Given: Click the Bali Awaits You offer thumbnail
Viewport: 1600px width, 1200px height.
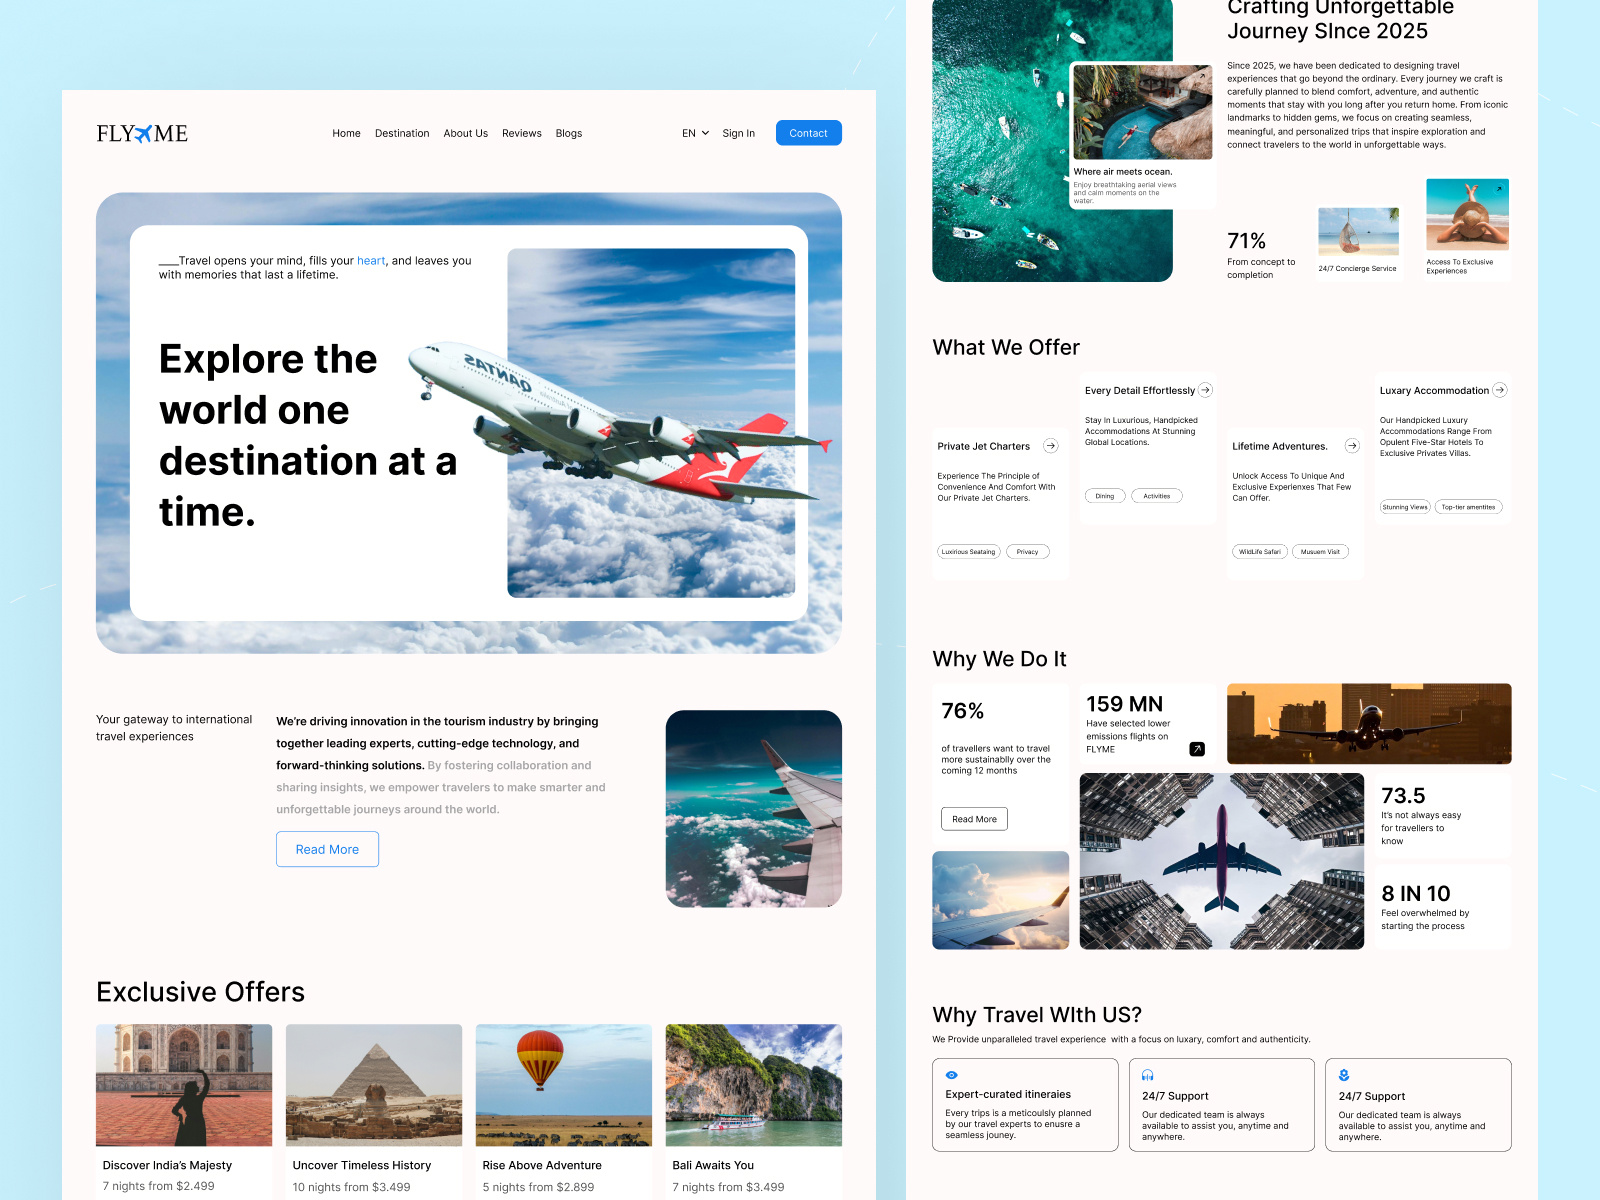Looking at the screenshot, I should 753,1085.
